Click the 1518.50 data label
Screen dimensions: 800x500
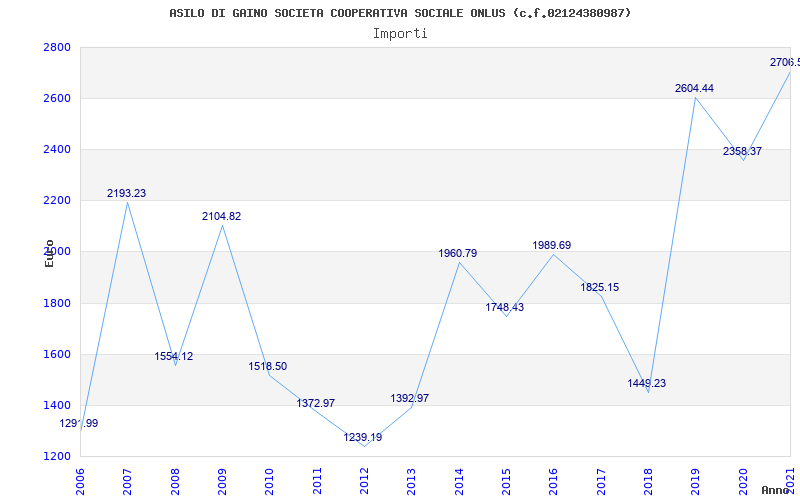pyautogui.click(x=268, y=366)
